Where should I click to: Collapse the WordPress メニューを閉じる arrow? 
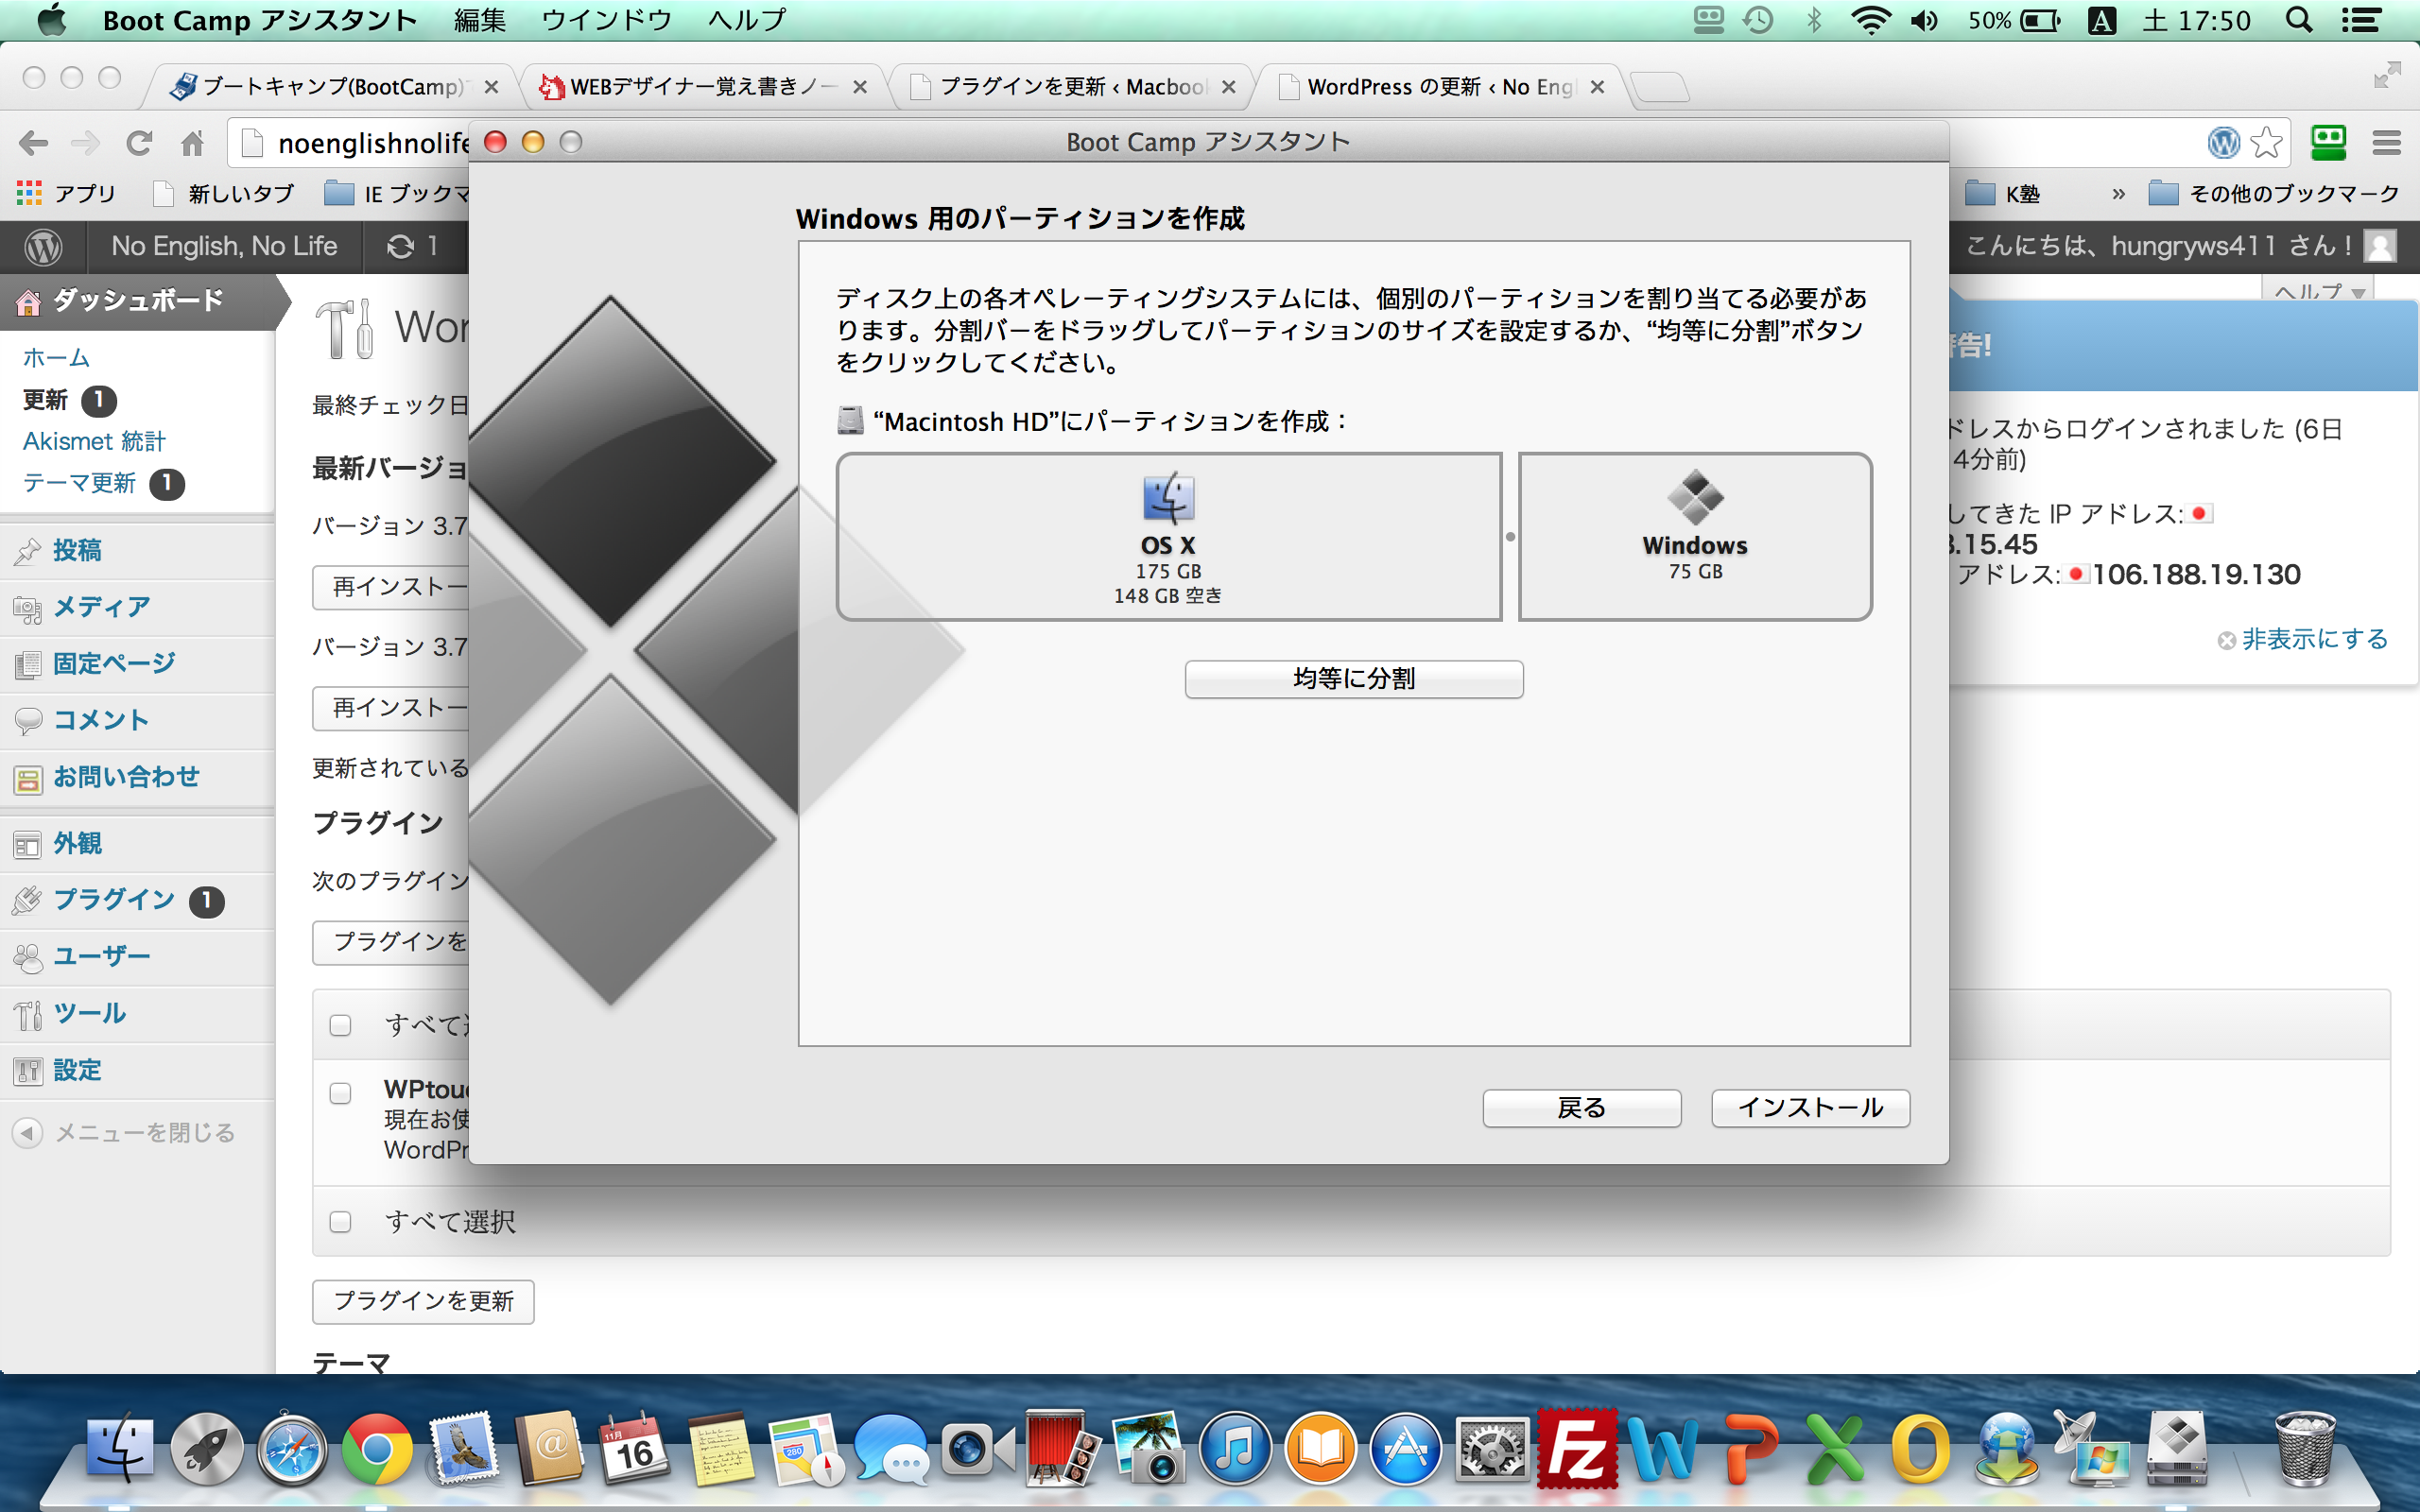coord(27,1132)
